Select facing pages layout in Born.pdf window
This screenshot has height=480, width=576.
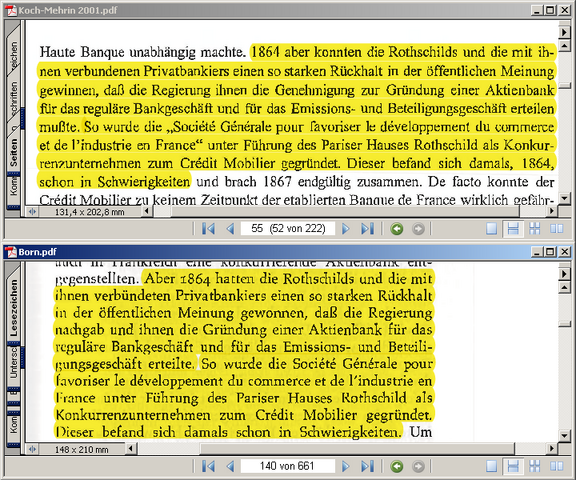point(557,466)
